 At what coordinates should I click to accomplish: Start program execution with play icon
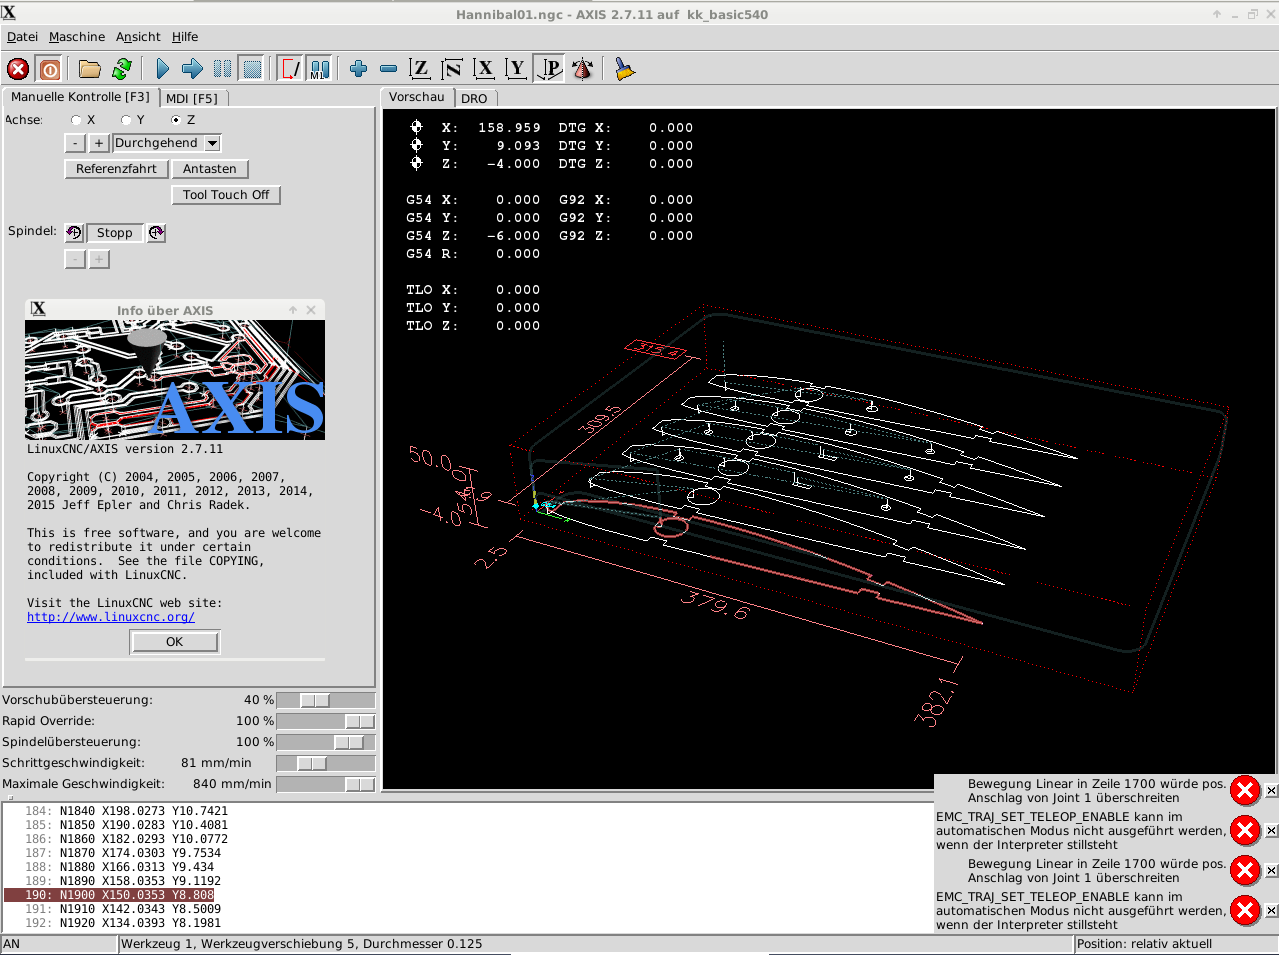[162, 69]
